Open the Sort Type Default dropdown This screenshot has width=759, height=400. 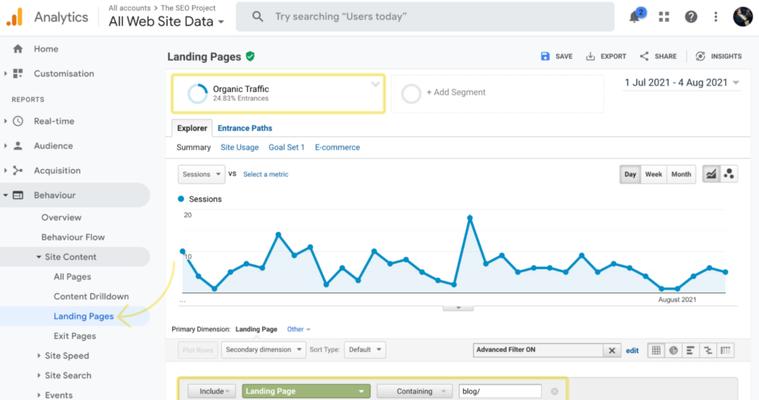pos(365,350)
